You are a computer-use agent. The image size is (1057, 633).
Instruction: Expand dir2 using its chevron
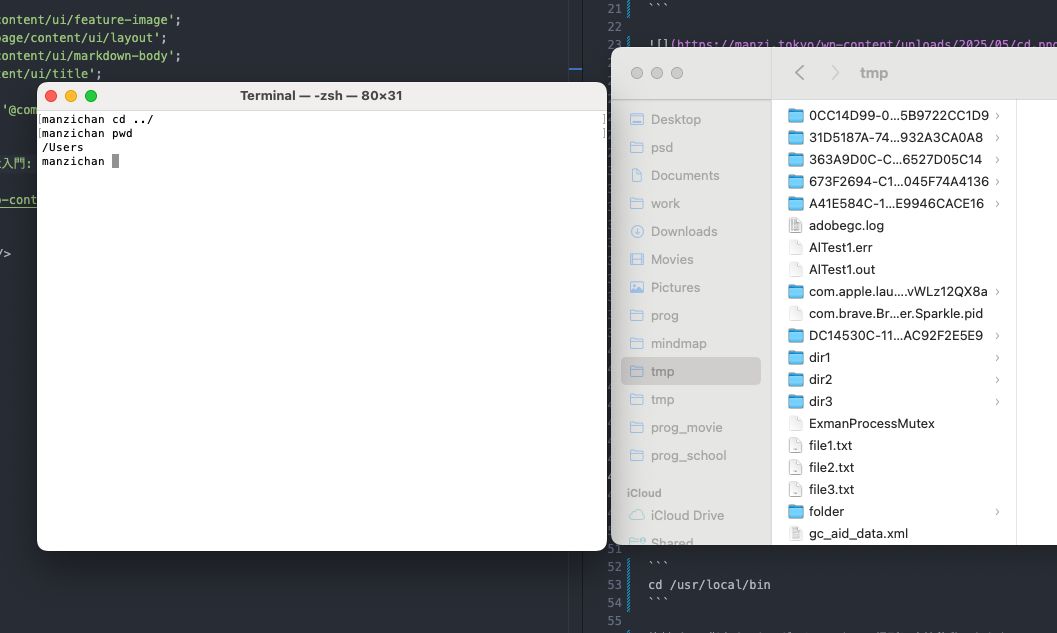[997, 380]
